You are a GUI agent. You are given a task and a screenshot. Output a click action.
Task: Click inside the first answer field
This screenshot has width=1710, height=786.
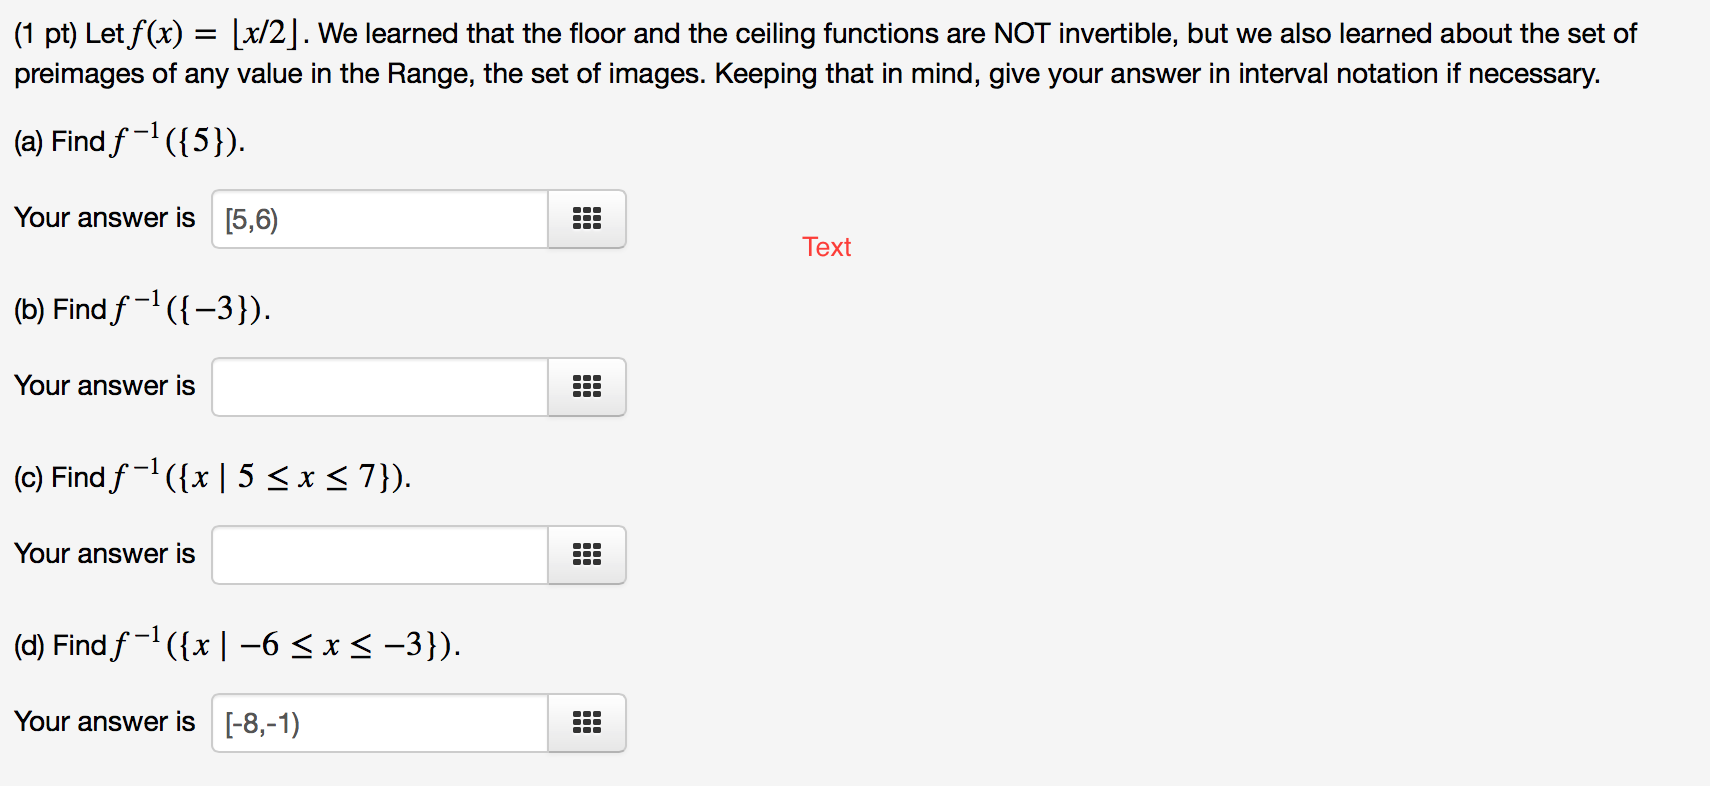click(379, 218)
